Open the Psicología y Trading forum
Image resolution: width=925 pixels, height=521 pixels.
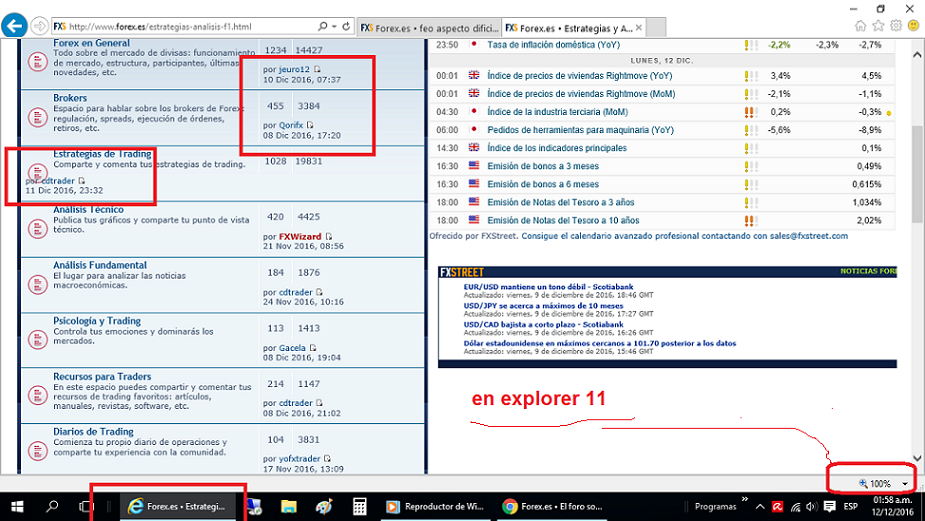tap(97, 321)
